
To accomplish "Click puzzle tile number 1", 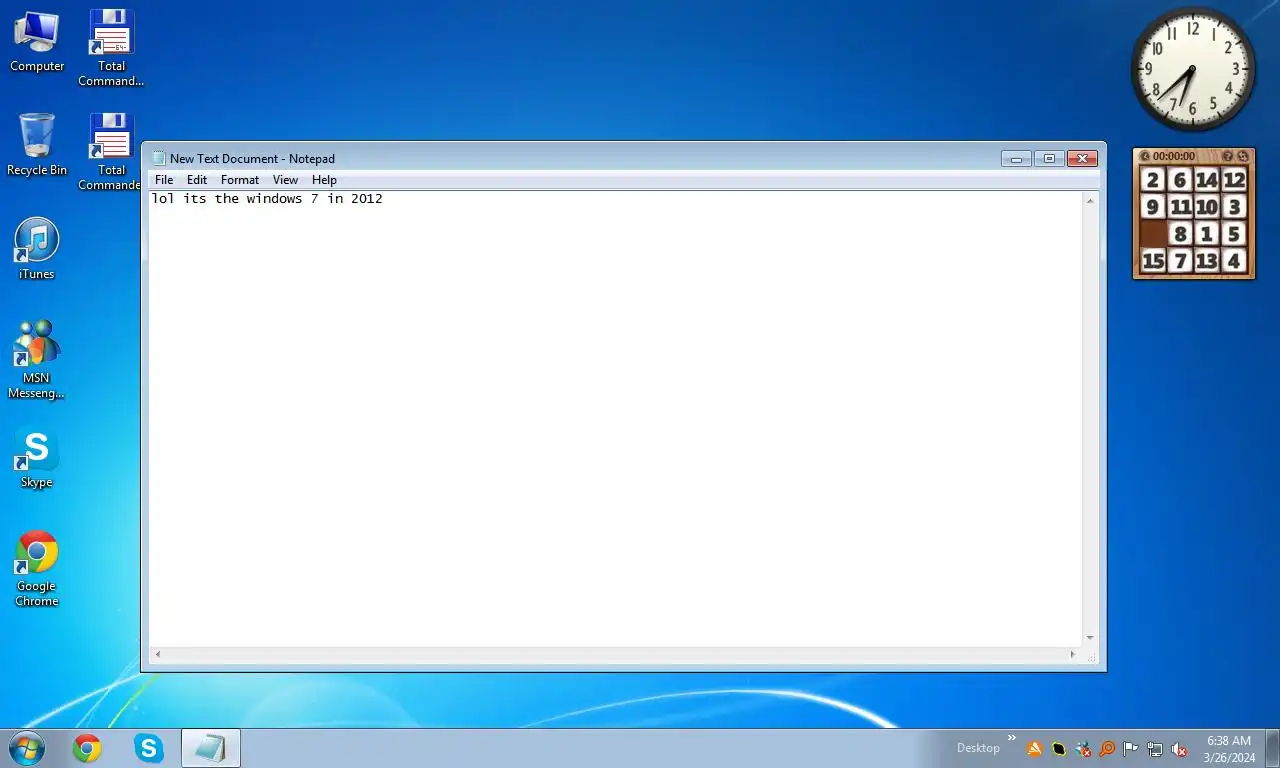I will click(1207, 234).
